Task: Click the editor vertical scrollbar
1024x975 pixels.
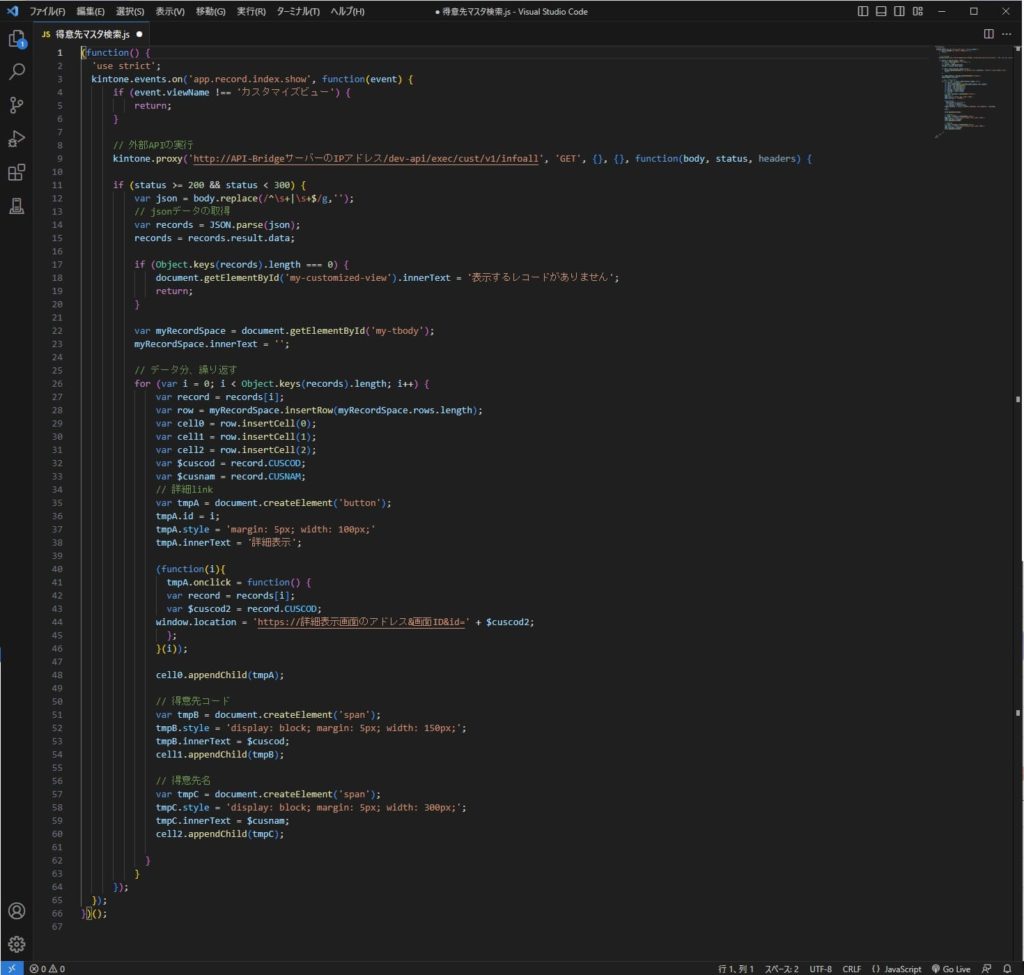Action: coord(1018,503)
